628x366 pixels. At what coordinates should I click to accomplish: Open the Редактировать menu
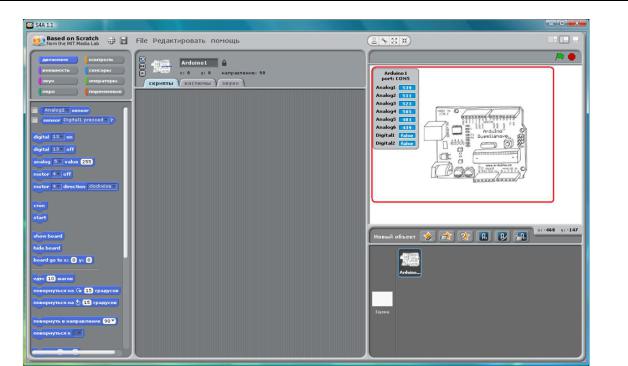(179, 40)
